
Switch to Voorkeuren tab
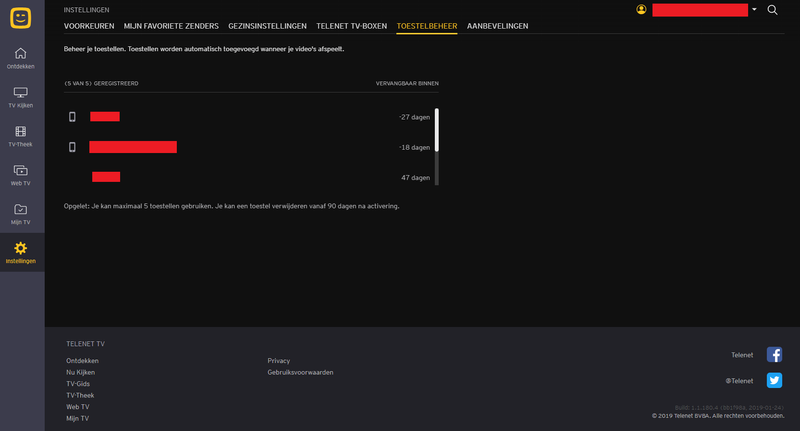tap(89, 26)
